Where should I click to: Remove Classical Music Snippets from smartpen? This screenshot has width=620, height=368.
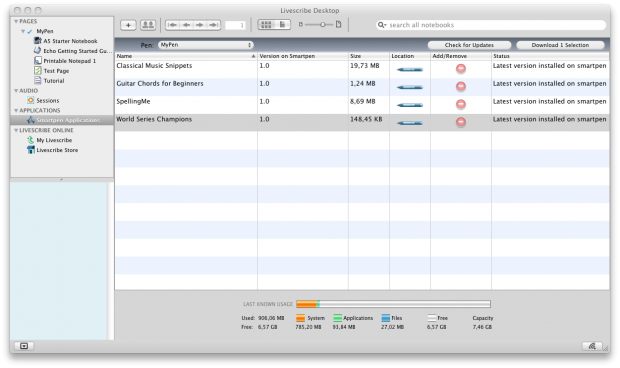461,69
